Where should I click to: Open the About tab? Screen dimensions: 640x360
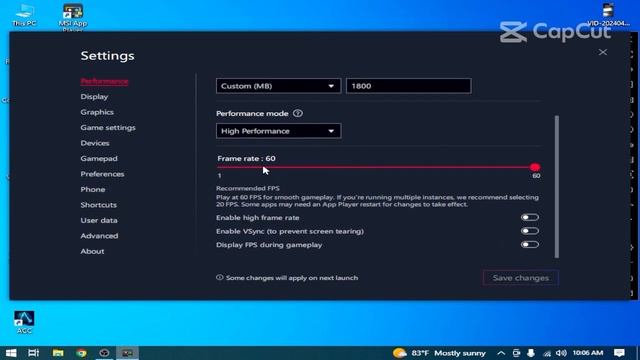click(92, 251)
